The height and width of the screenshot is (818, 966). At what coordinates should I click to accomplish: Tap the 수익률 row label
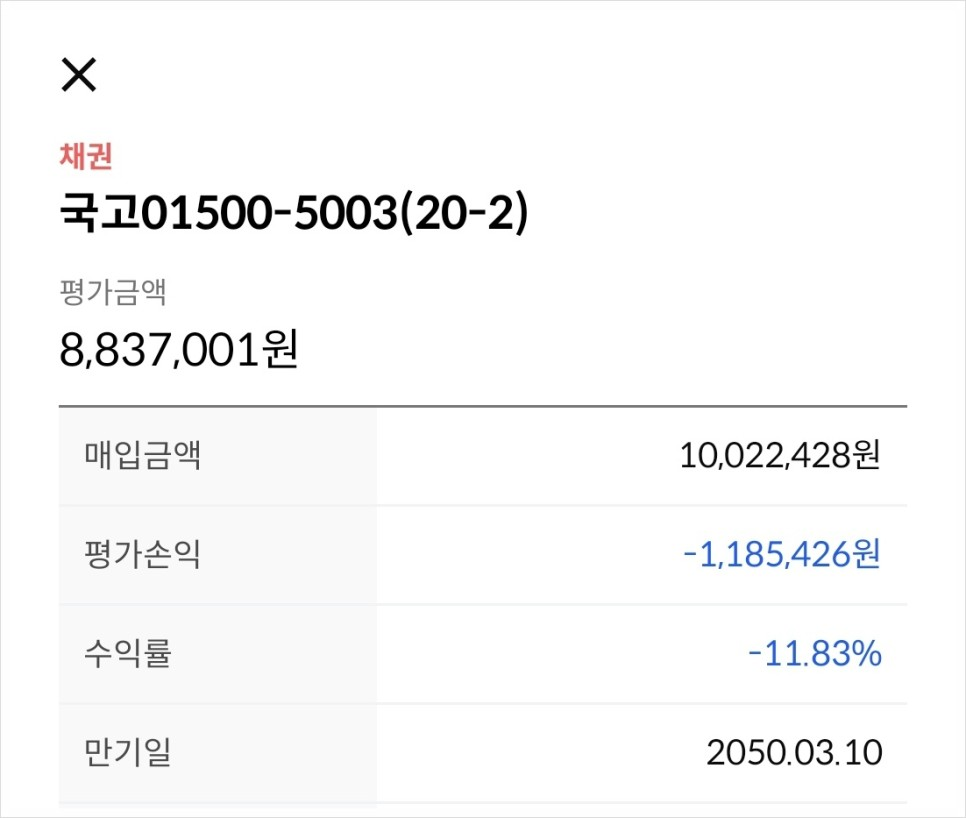click(128, 654)
